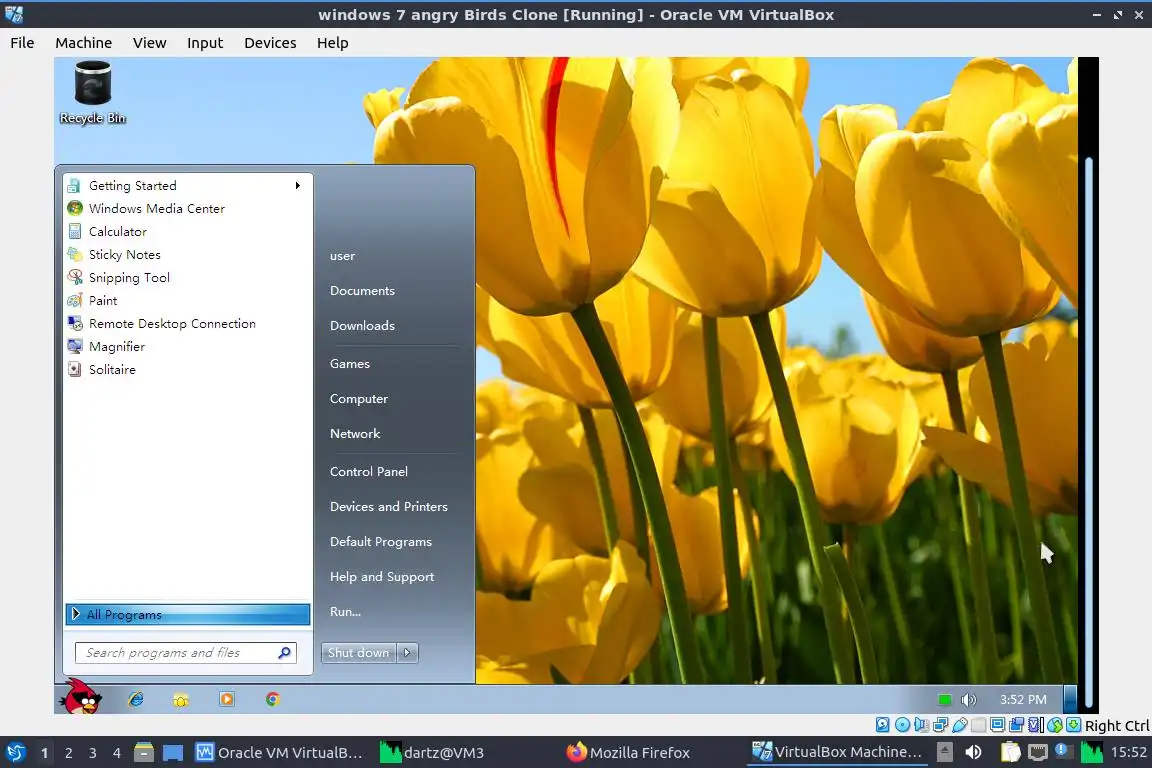The image size is (1152, 768).
Task: Click the VirtualBox vertical scrollbar
Action: (x=1089, y=434)
